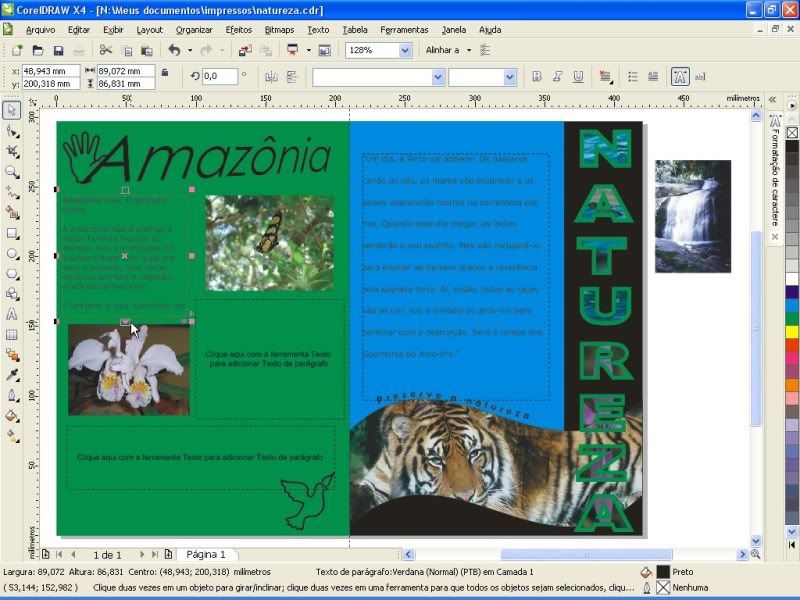Click the rotation angle input field
This screenshot has width=800, height=600.
pos(220,76)
